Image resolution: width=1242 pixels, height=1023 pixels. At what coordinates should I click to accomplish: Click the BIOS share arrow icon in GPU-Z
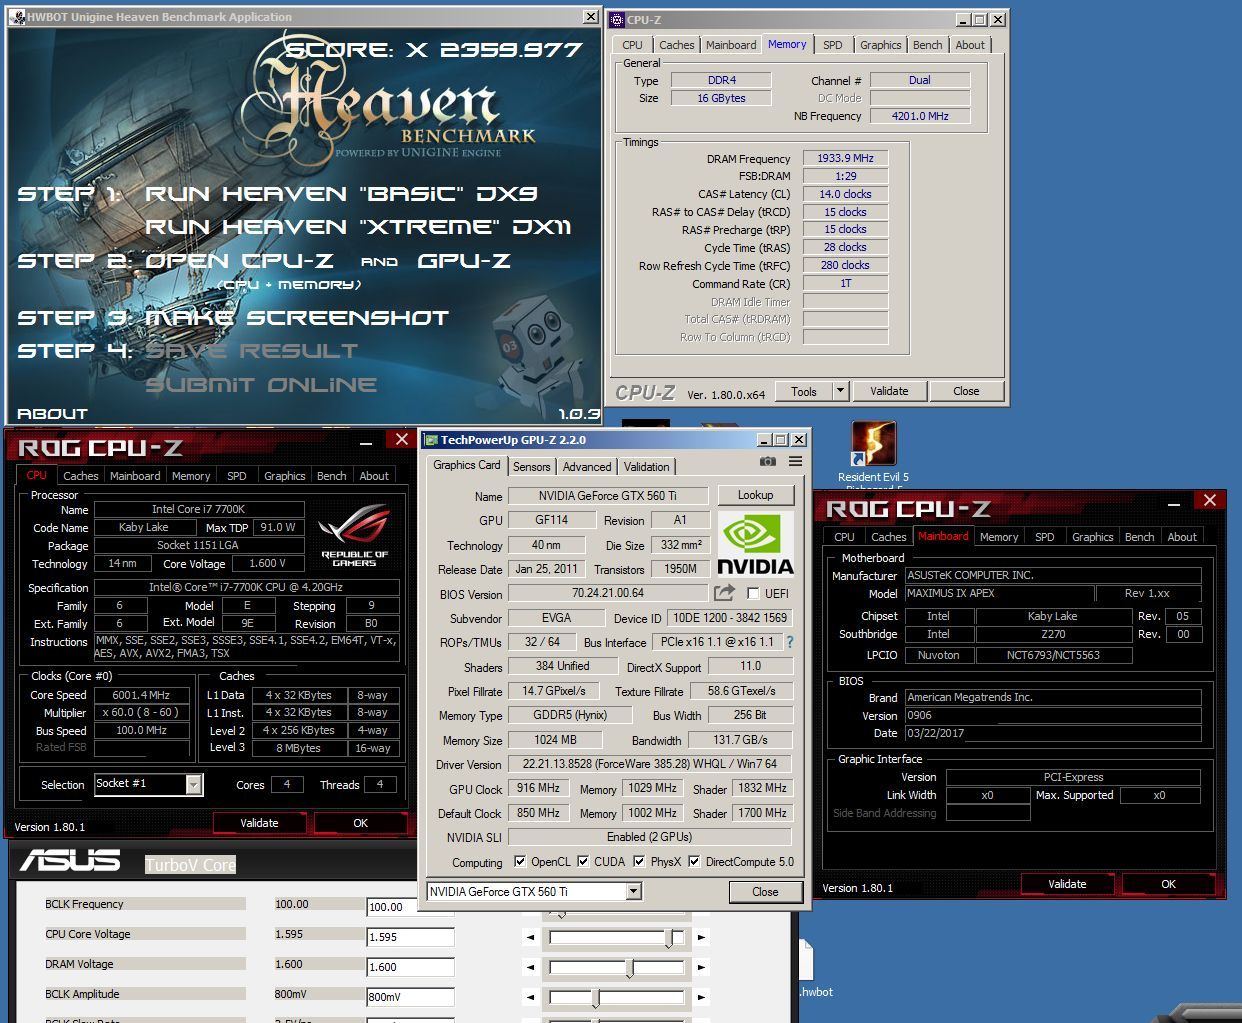(723, 593)
